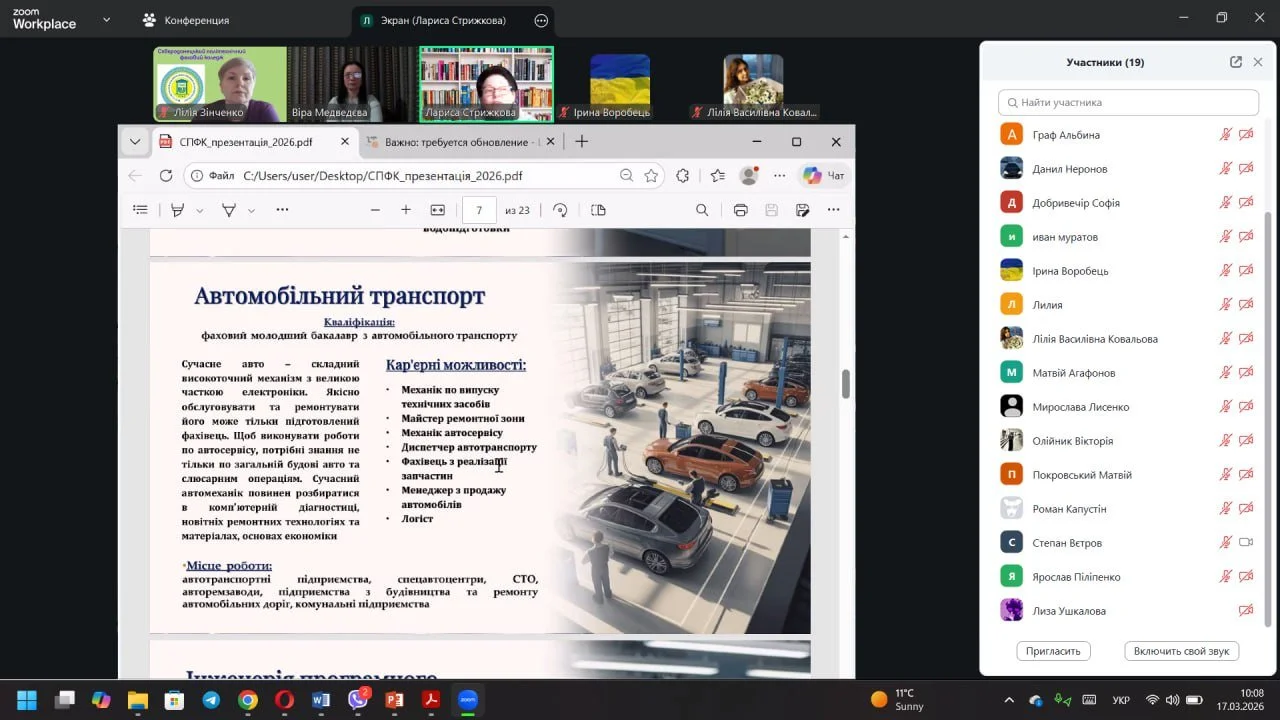Open the browser tab actions chevron
1280x720 pixels.
tap(135, 142)
